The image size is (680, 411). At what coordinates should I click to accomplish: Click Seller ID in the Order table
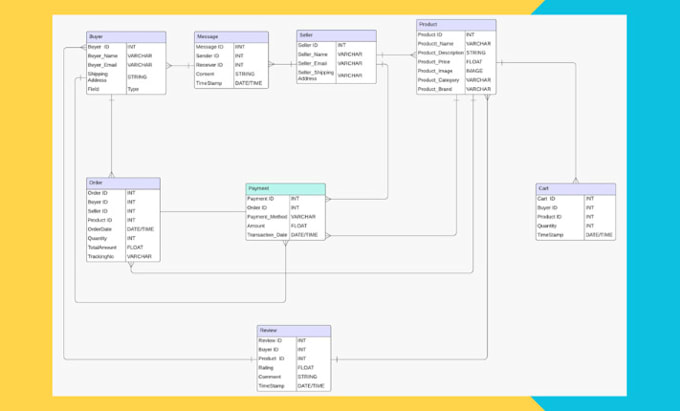point(98,211)
